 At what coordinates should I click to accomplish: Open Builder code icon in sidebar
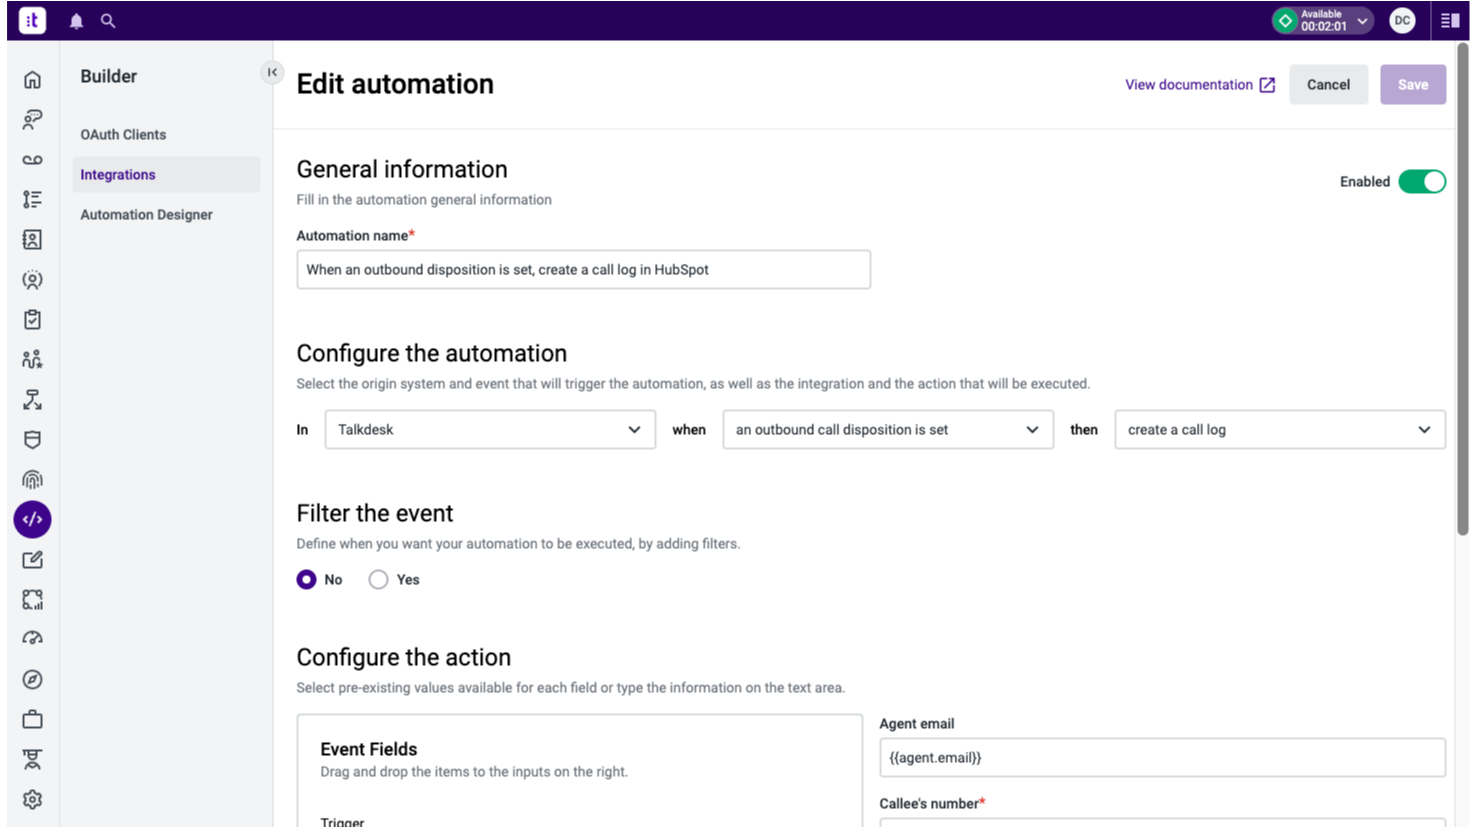32,520
